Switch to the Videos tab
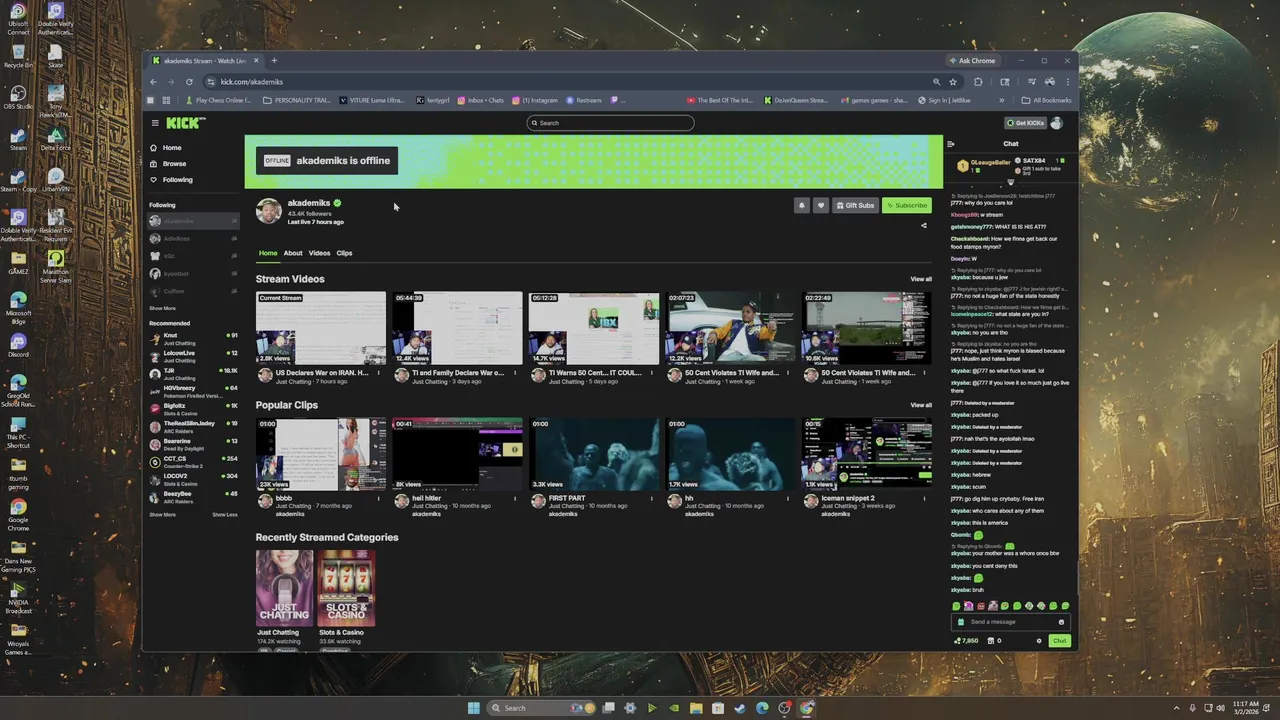Image resolution: width=1280 pixels, height=720 pixels. click(319, 253)
